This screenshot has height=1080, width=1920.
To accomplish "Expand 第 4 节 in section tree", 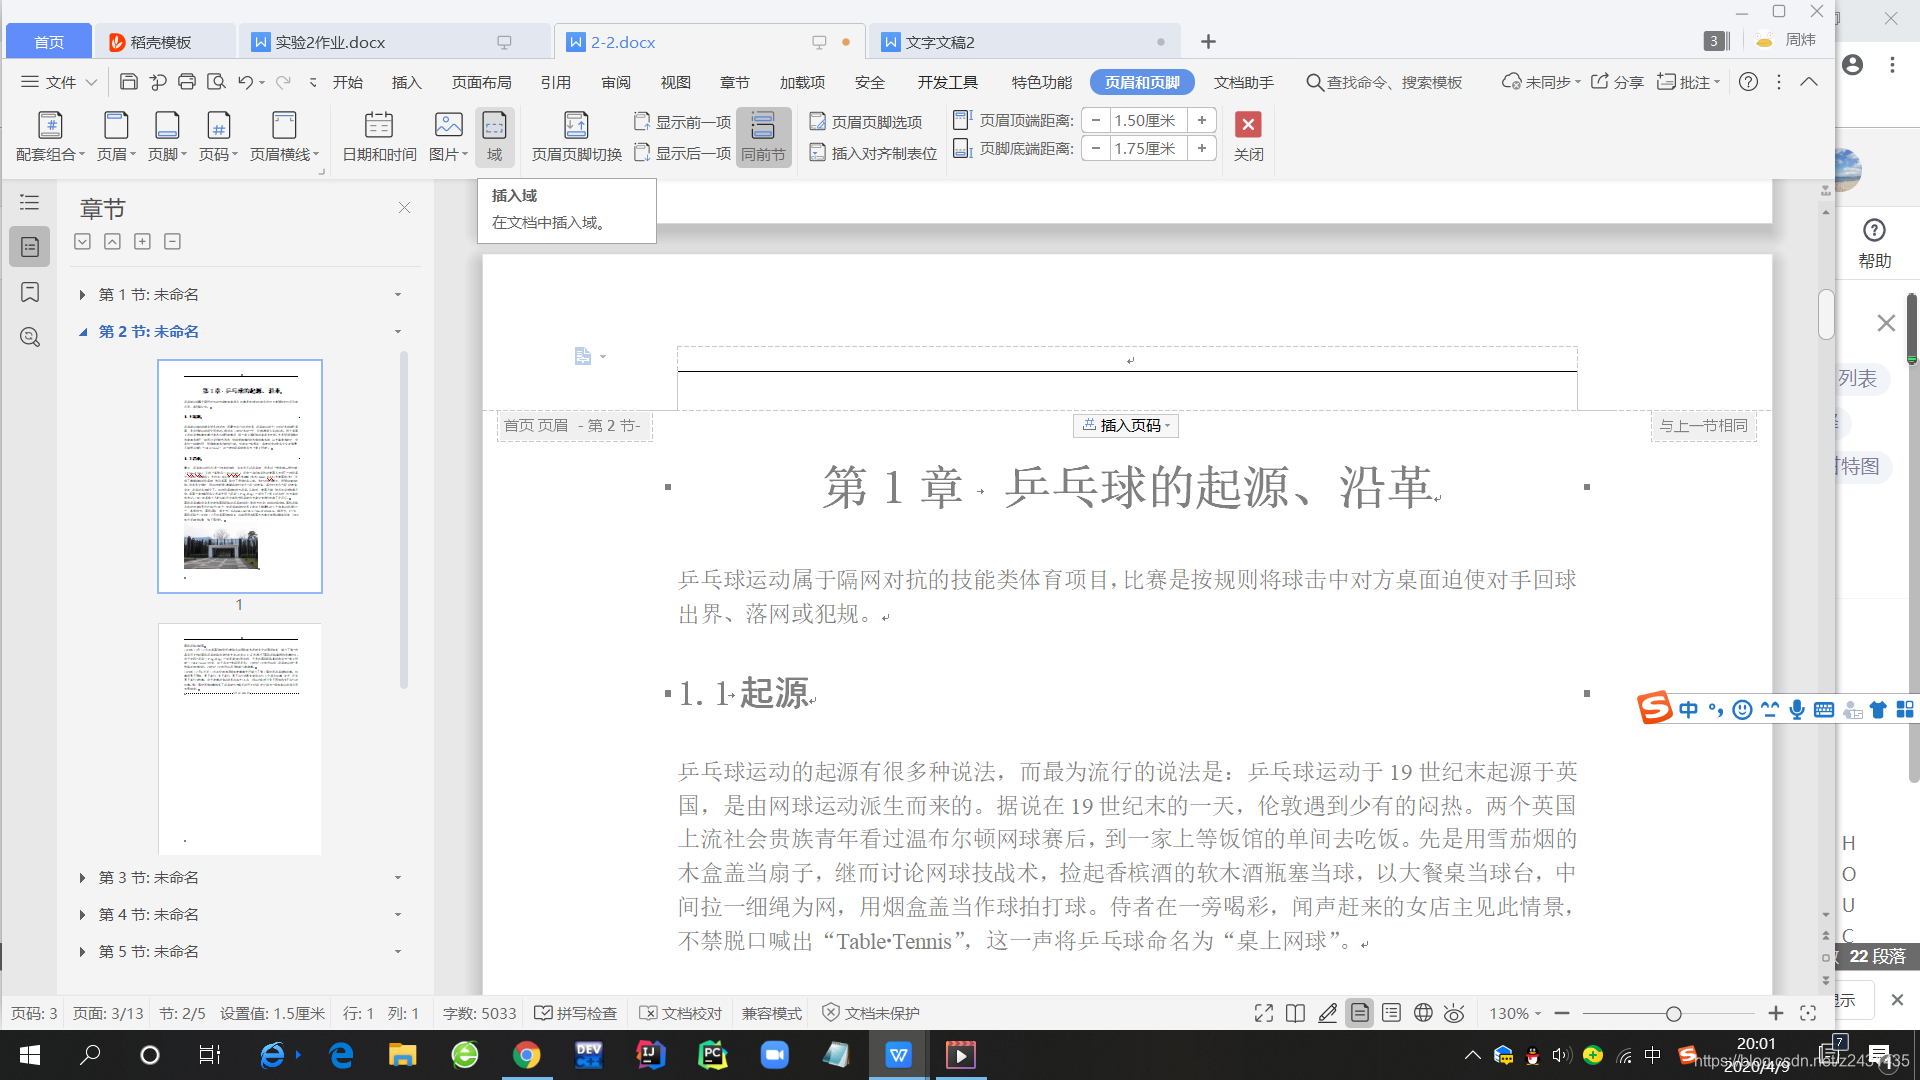I will 82,915.
